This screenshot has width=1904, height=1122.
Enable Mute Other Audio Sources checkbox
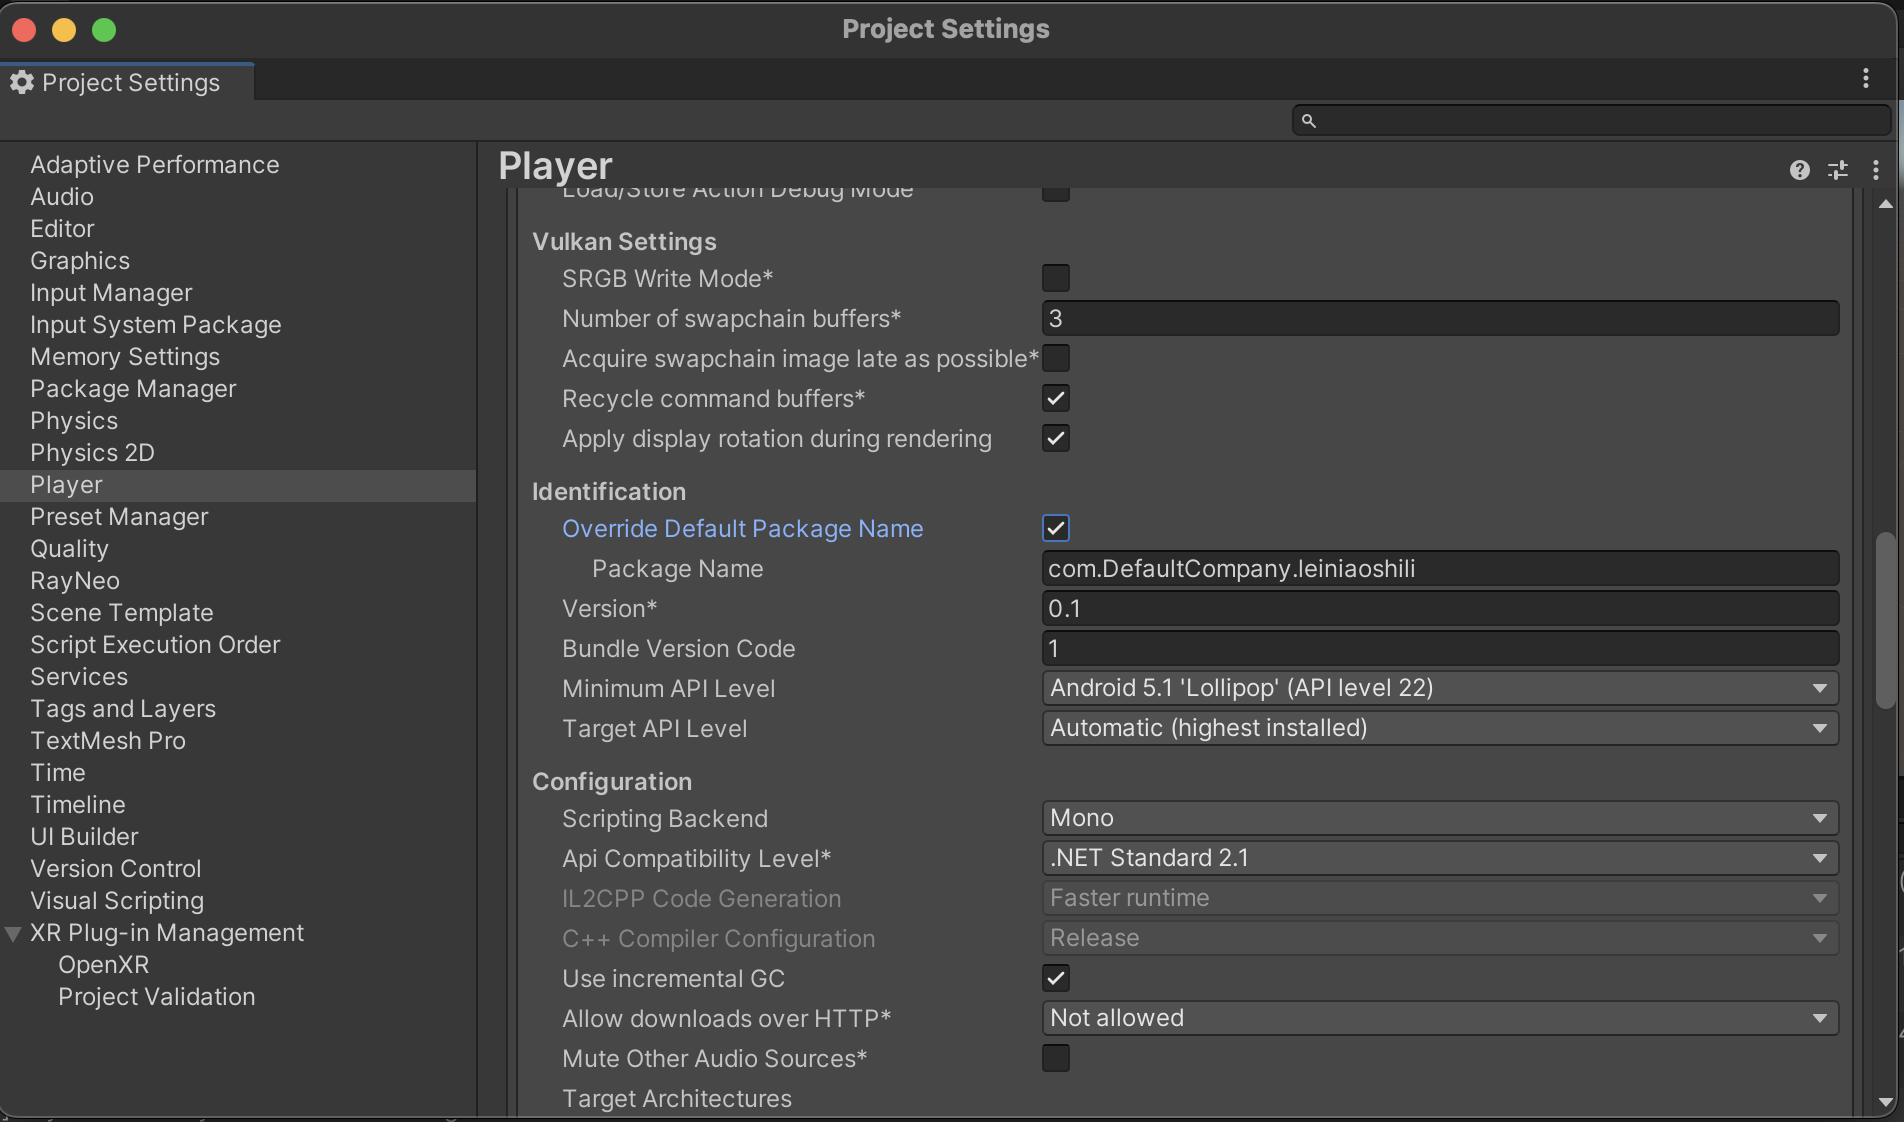(1056, 1058)
